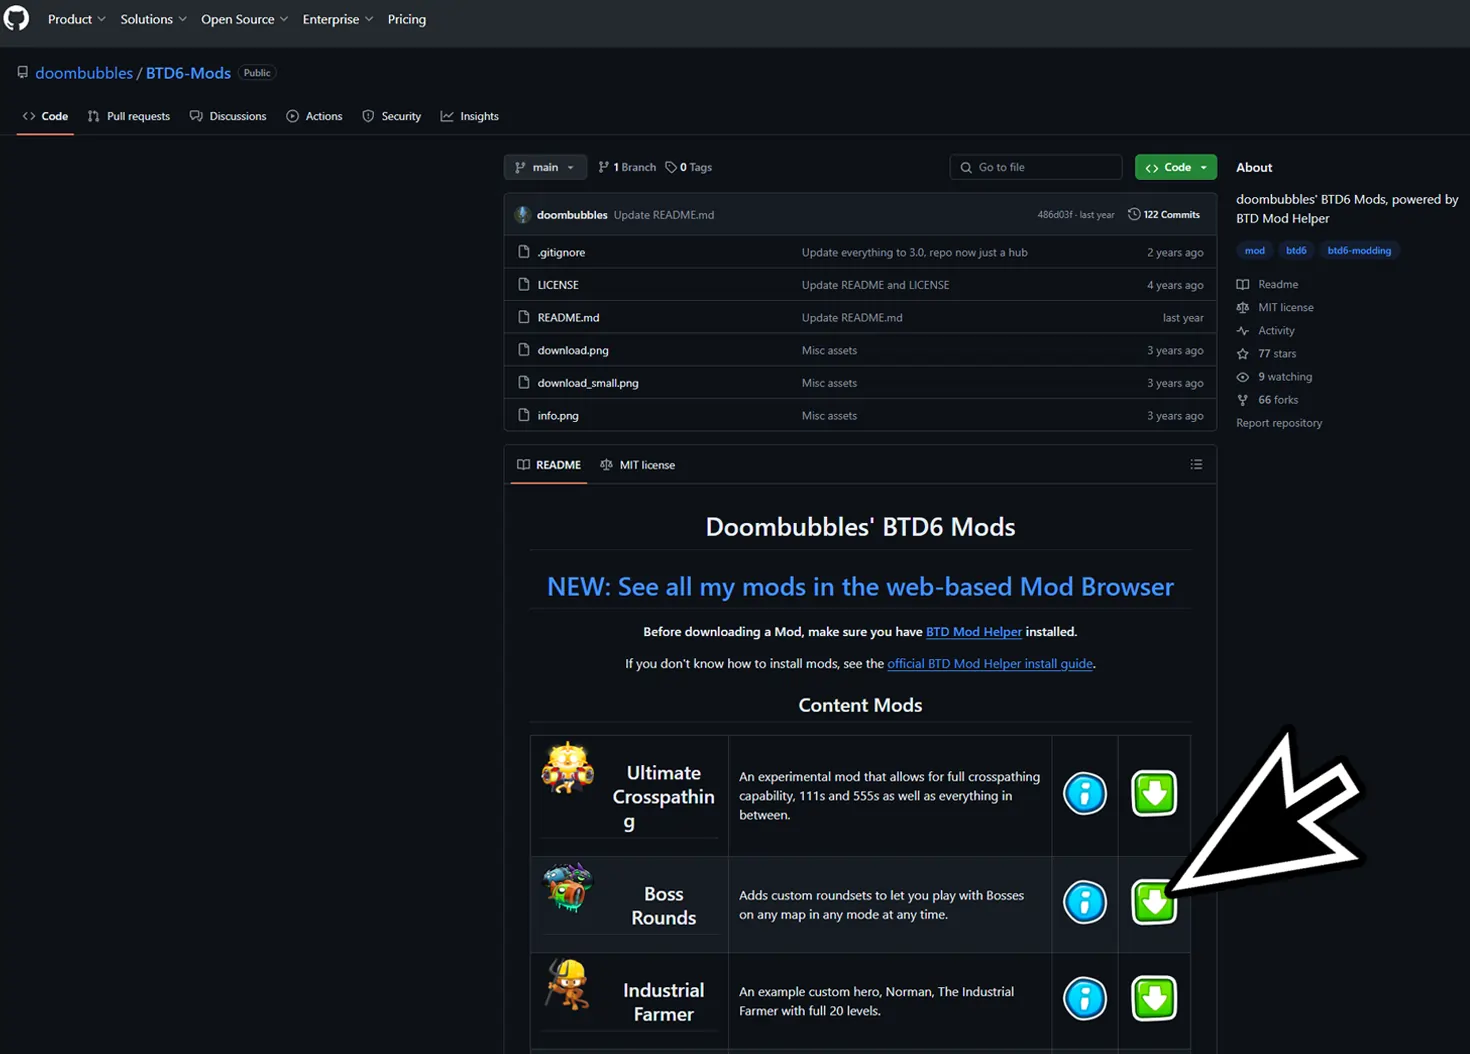Click the info icon for Ultimate Crosspathing
Viewport: 1470px width, 1054px height.
1085,793
